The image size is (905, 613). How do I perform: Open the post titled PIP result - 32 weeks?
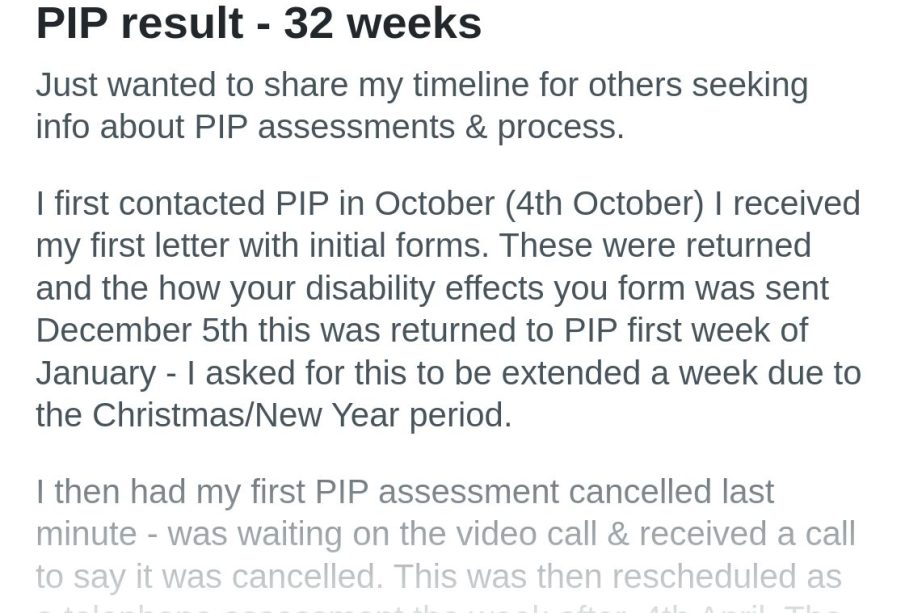tap(259, 23)
